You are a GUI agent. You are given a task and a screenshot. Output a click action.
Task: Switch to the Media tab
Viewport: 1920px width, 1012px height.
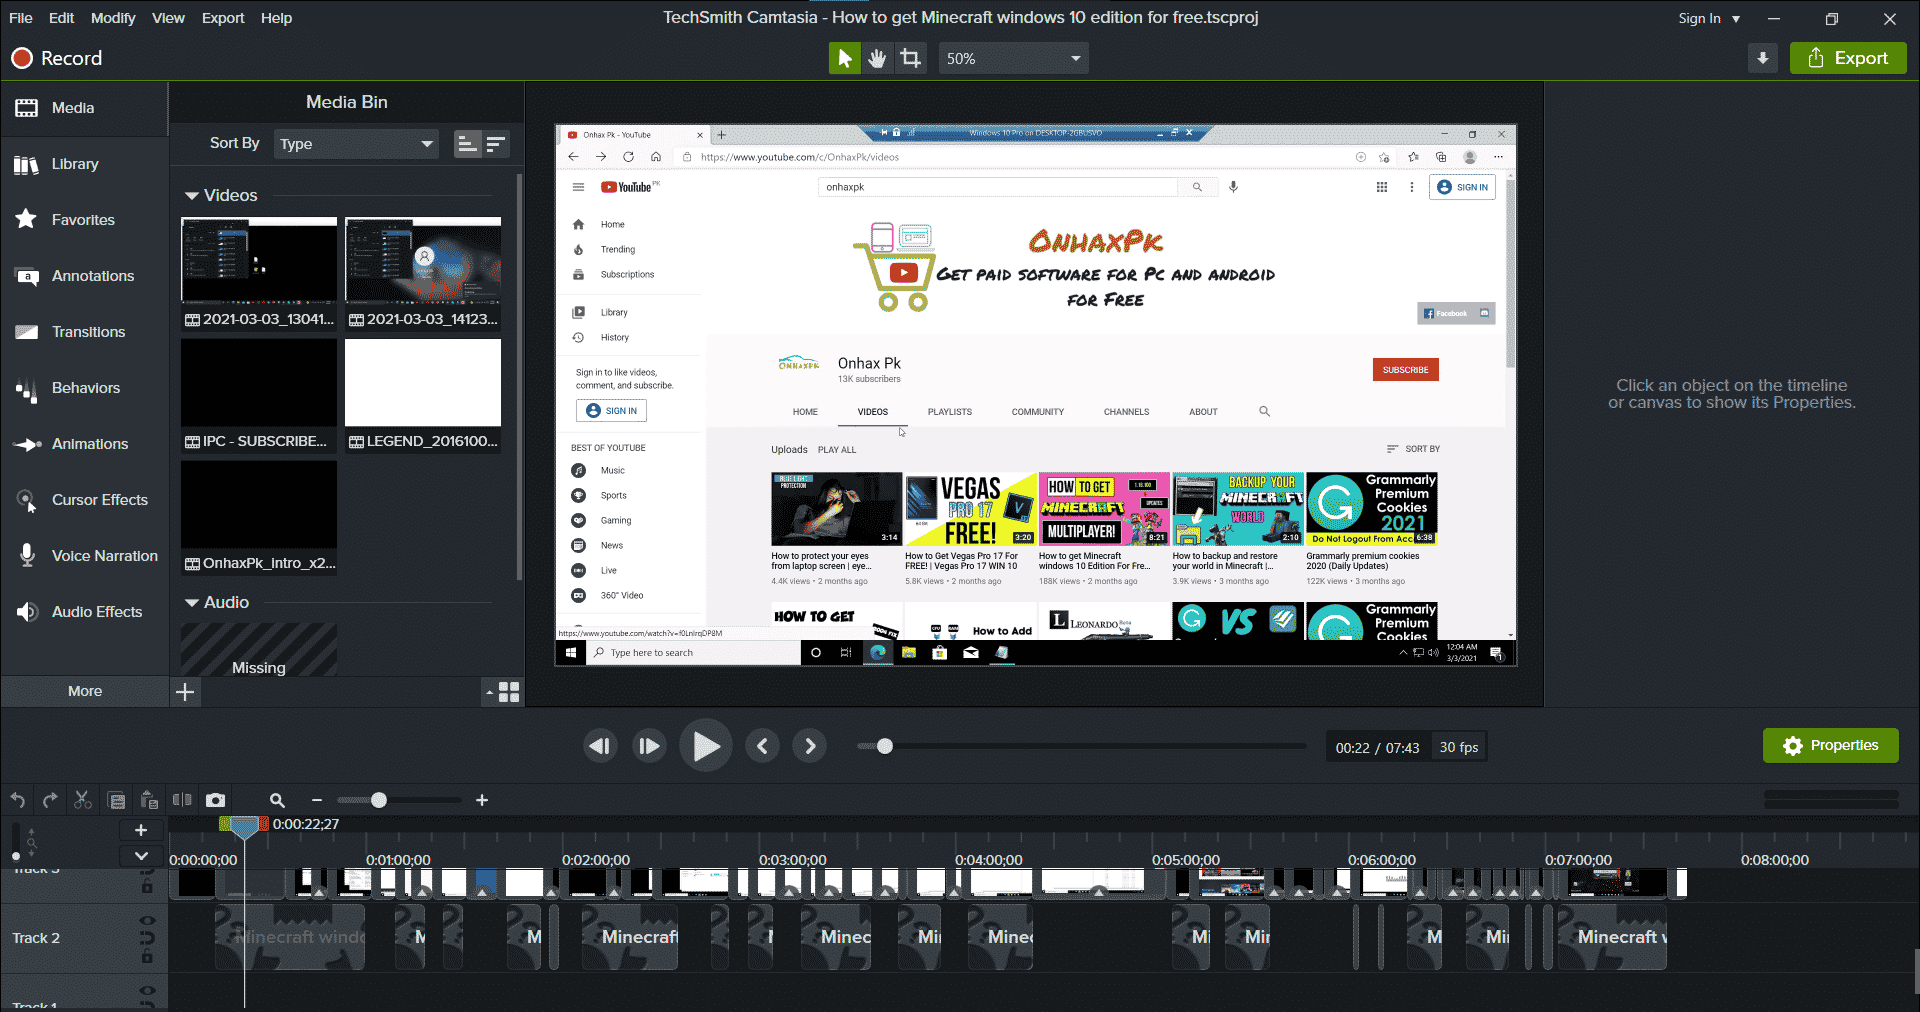(x=84, y=108)
